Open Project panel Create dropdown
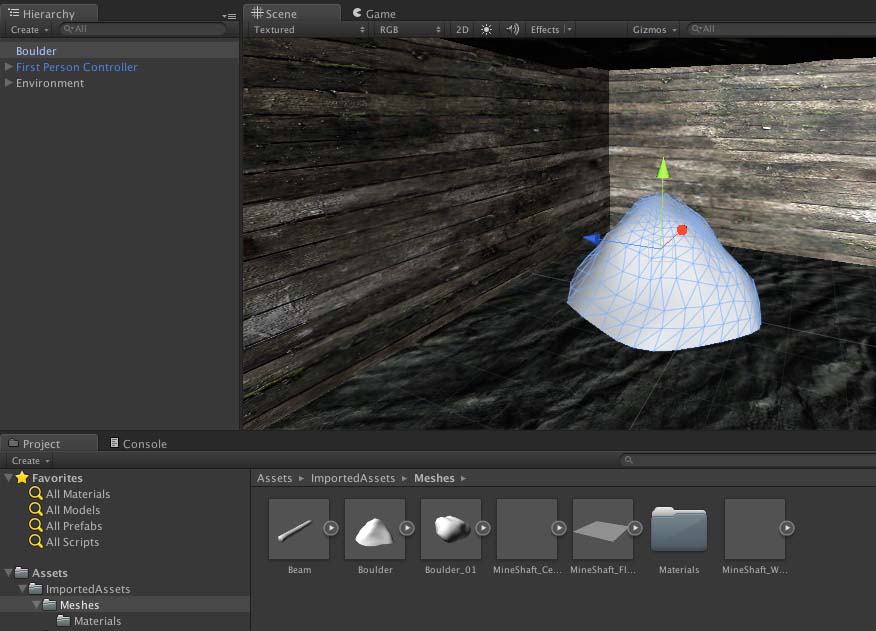This screenshot has width=876, height=631. click(x=31, y=461)
